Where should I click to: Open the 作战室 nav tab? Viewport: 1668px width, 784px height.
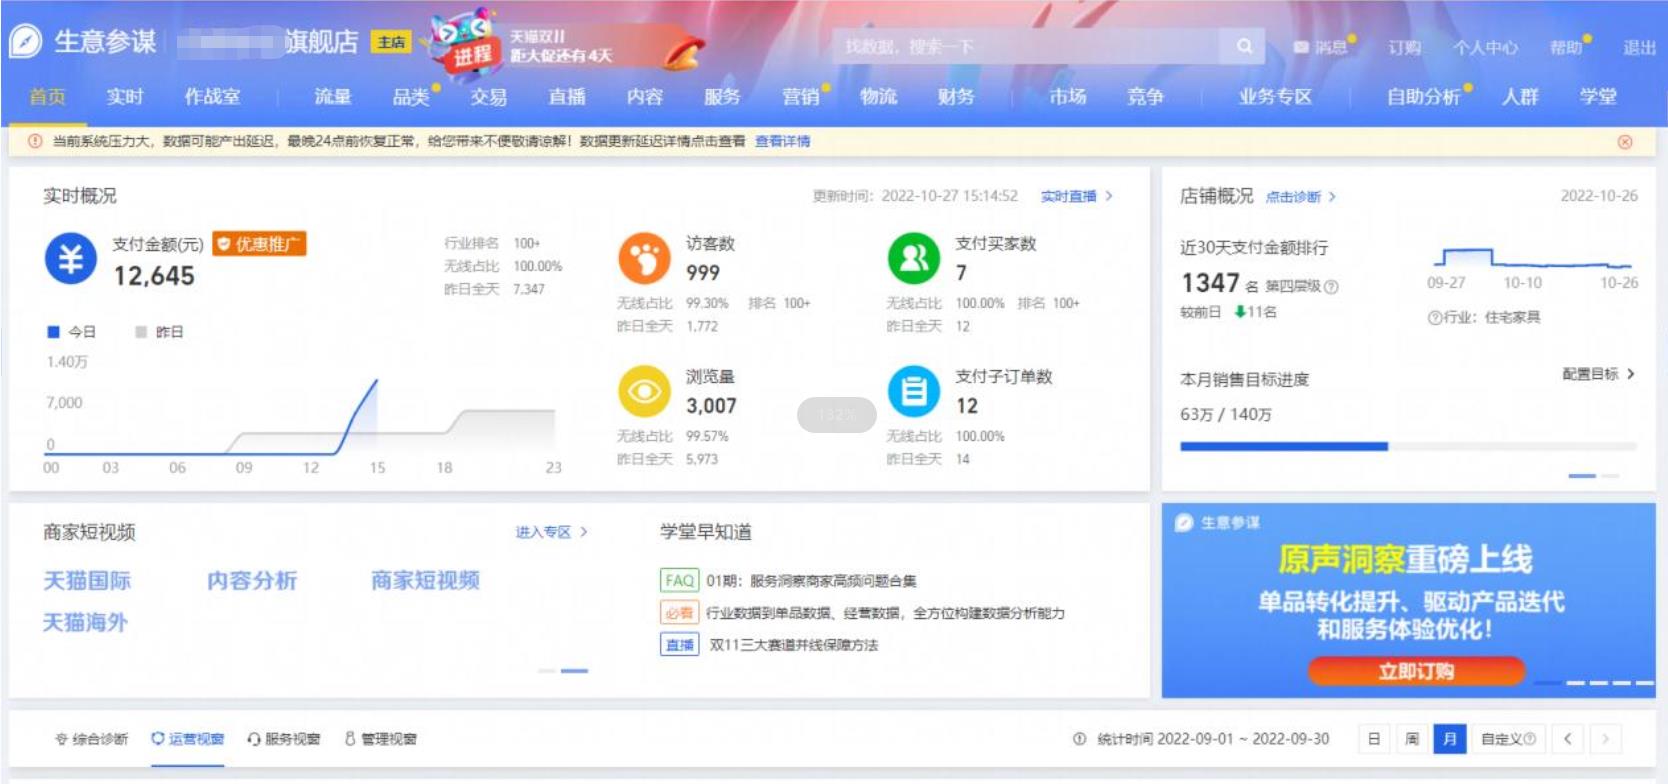coord(212,97)
